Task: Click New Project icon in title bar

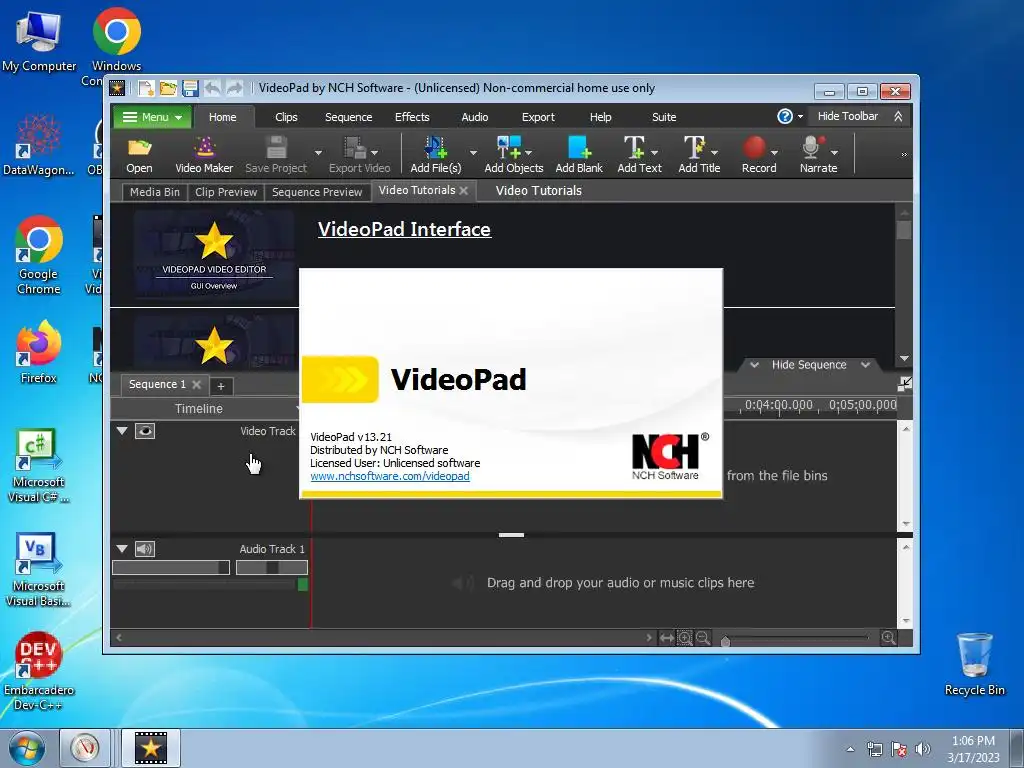Action: 146,88
